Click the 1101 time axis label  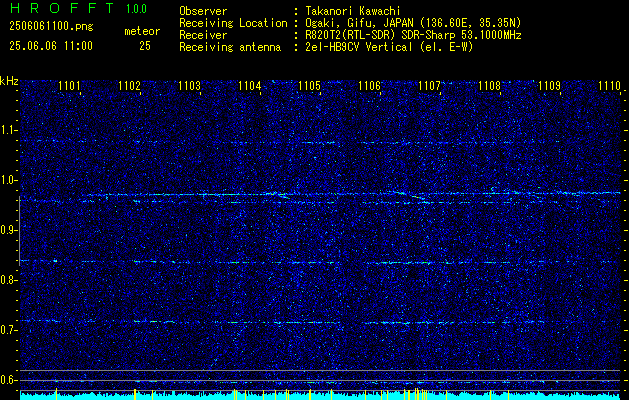coord(69,85)
